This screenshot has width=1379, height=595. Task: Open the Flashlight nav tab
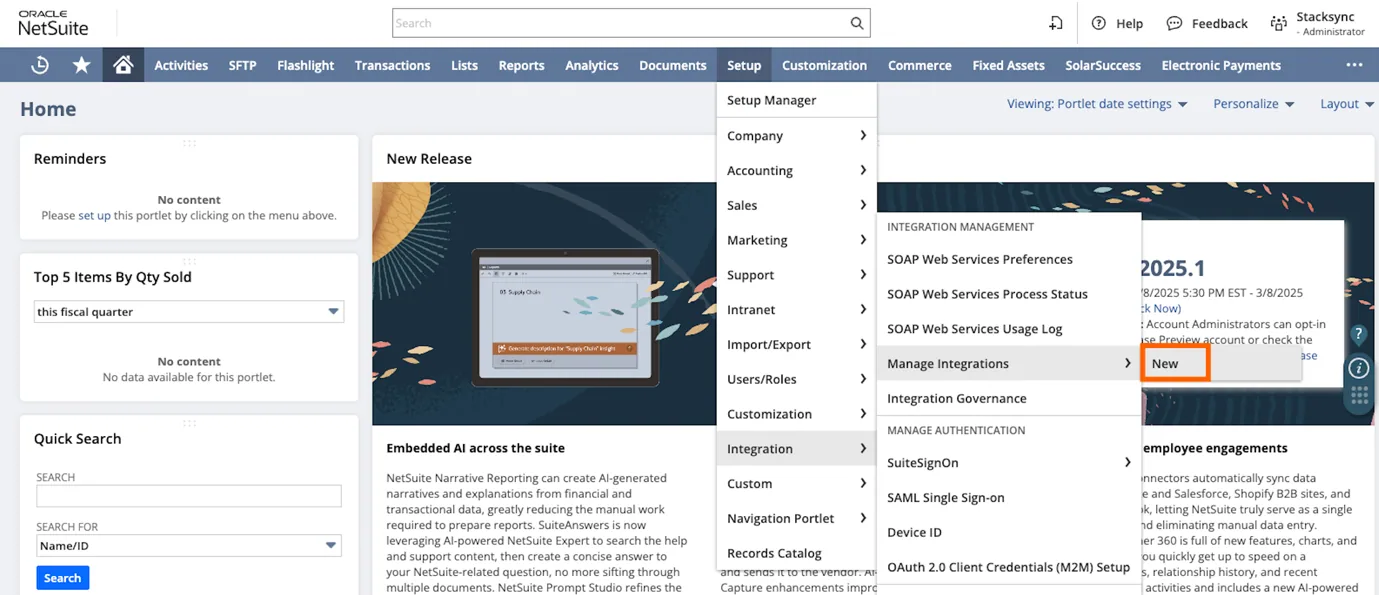coord(305,65)
